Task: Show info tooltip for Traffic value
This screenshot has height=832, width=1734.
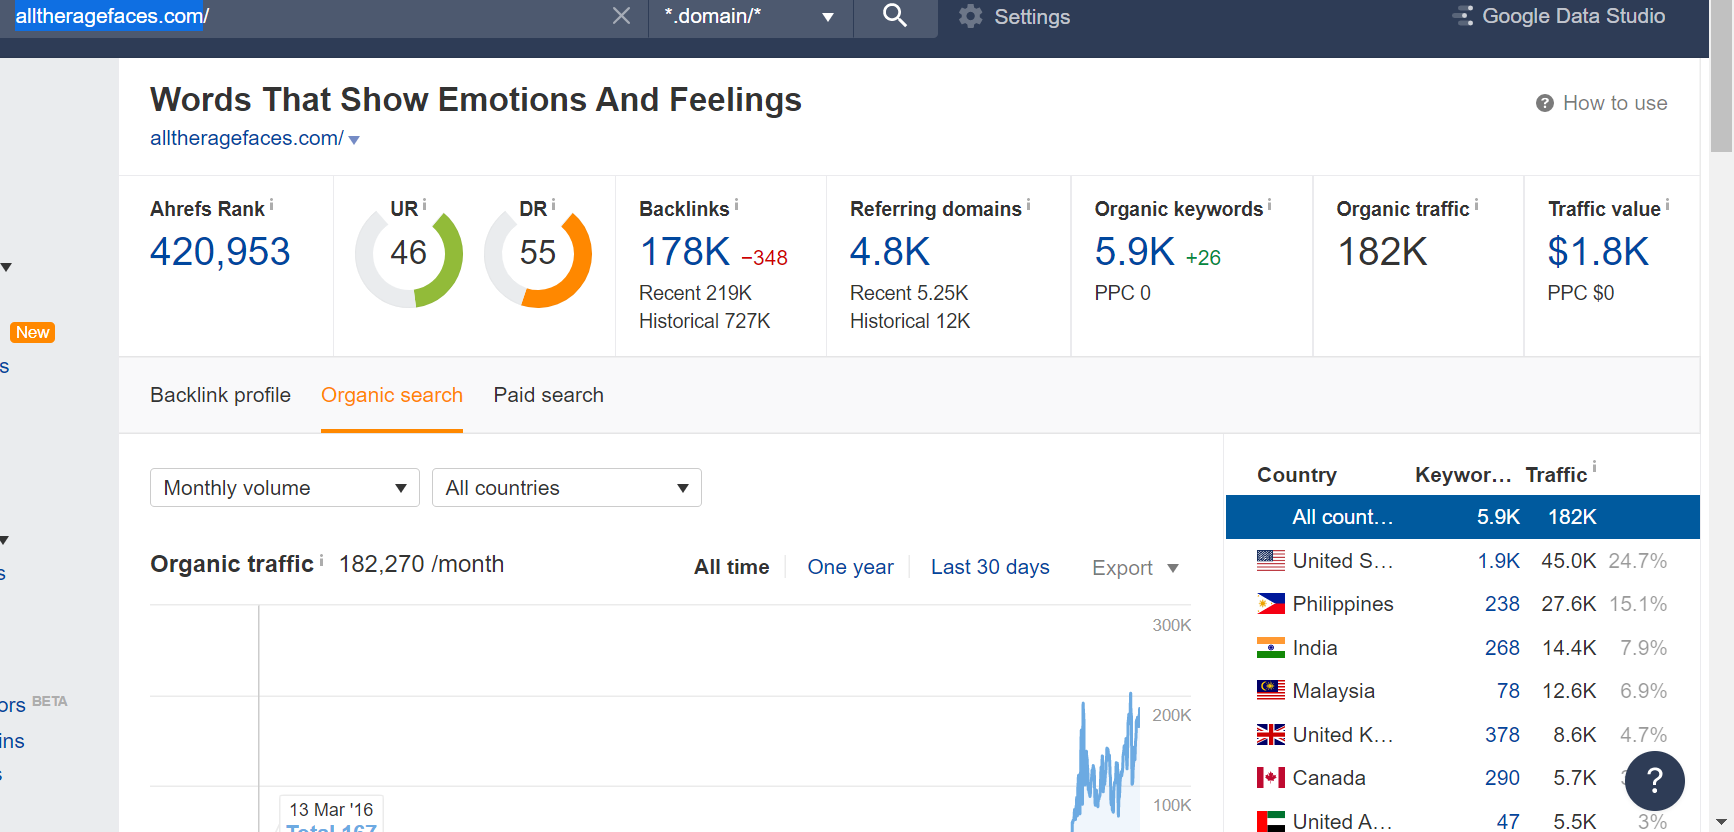Action: pos(1667,204)
